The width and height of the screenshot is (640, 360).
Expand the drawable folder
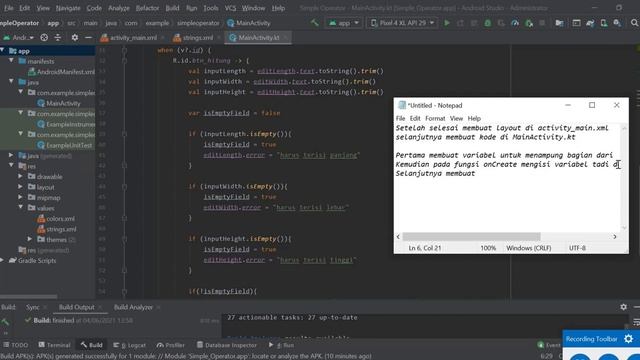point(20,176)
